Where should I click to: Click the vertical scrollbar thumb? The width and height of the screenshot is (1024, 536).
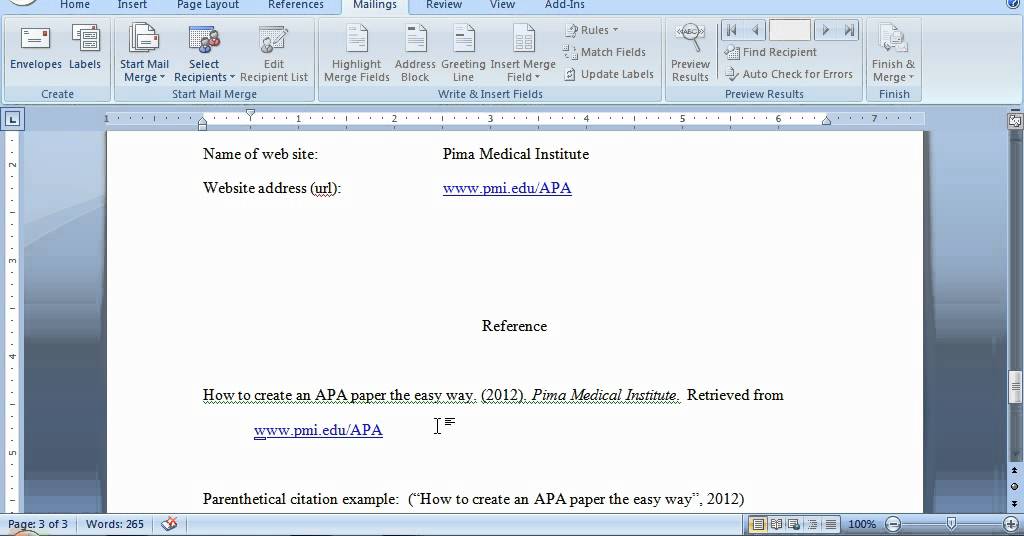pyautogui.click(x=1016, y=386)
